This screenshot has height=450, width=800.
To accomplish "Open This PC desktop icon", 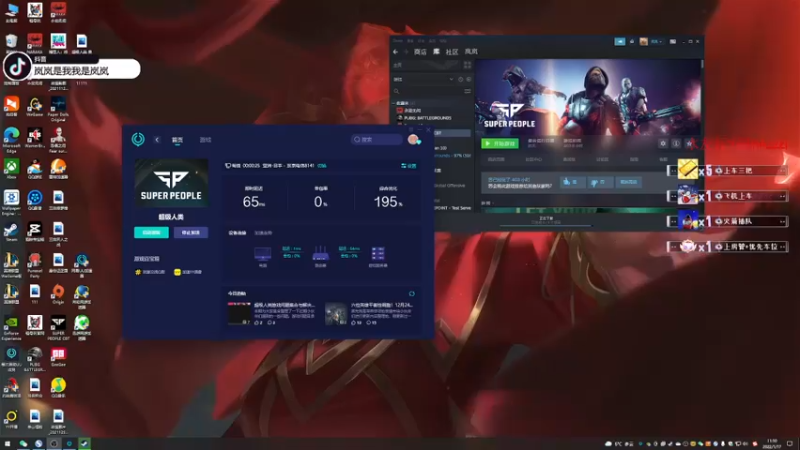I will tap(11, 12).
